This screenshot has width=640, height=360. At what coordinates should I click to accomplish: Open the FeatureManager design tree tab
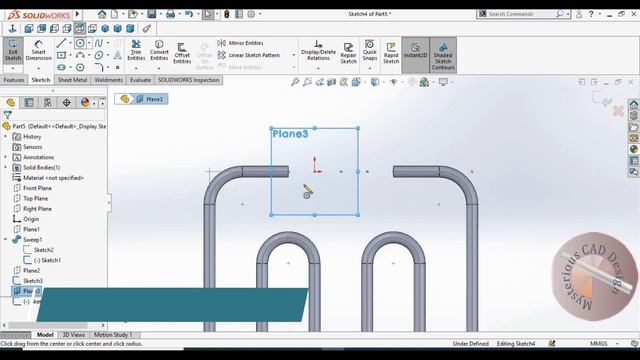(11, 102)
